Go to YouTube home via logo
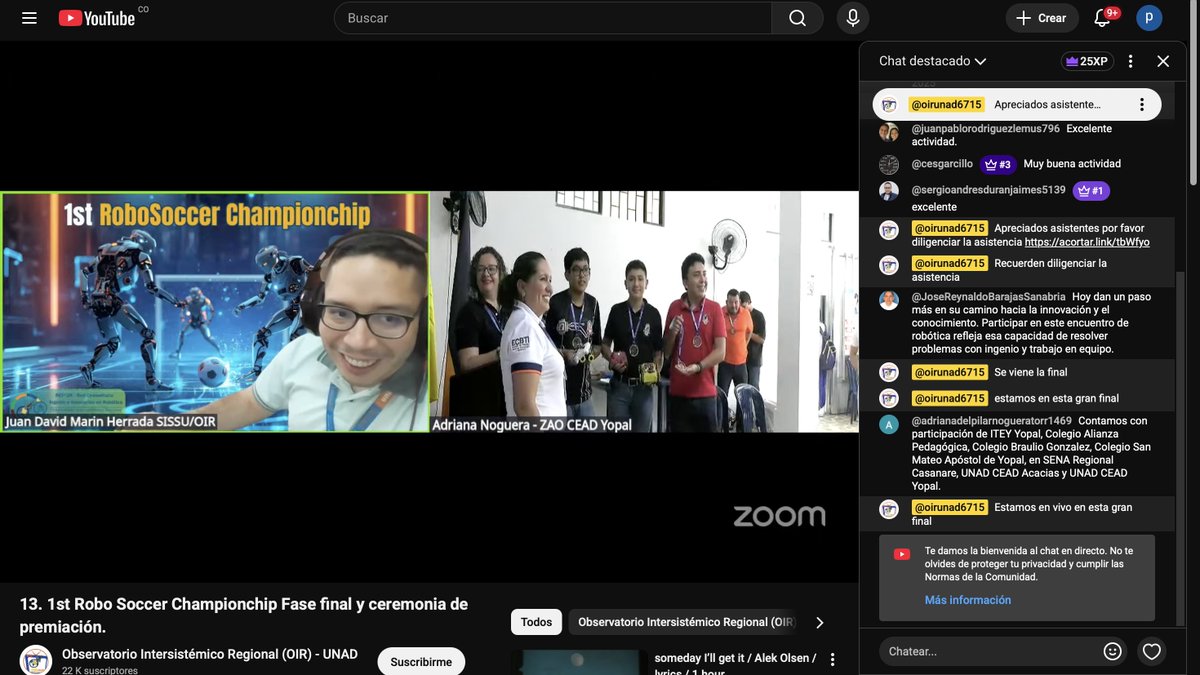The width and height of the screenshot is (1200, 675). (x=97, y=18)
